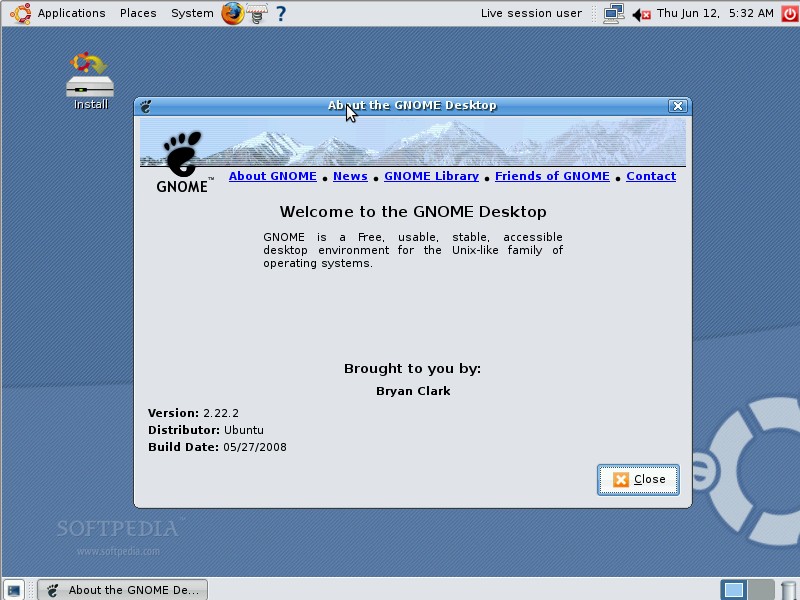Image resolution: width=800 pixels, height=600 pixels.
Task: Open the News link
Action: [350, 176]
